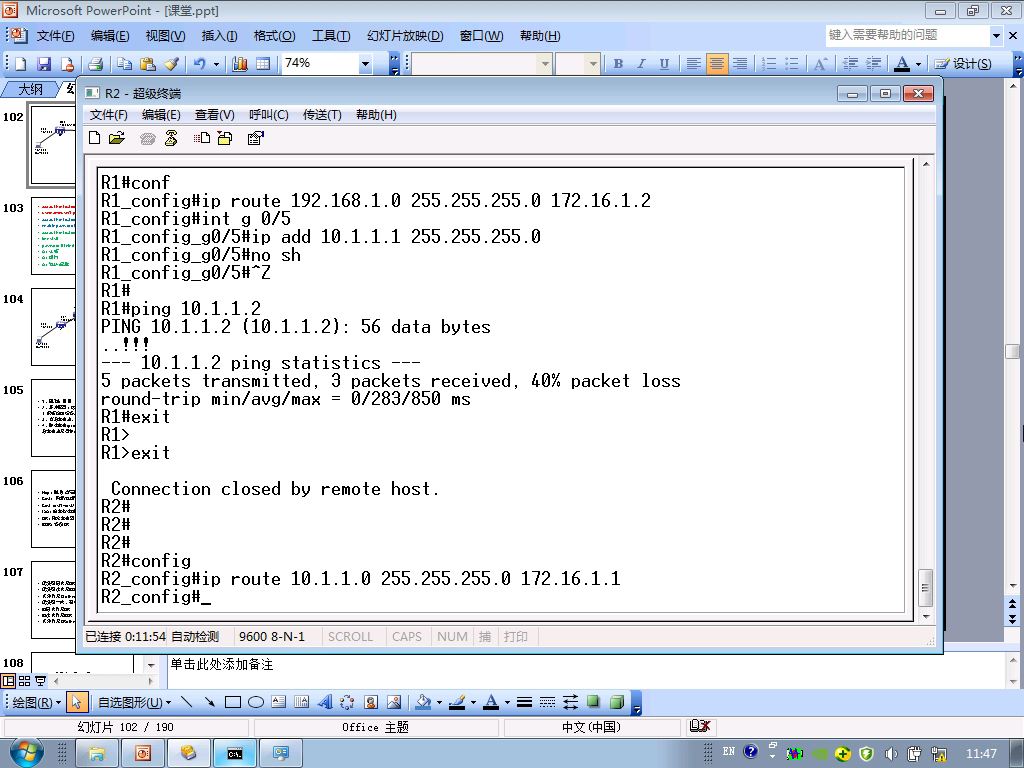Click PowerPoint New document icon

pyautogui.click(x=21, y=63)
